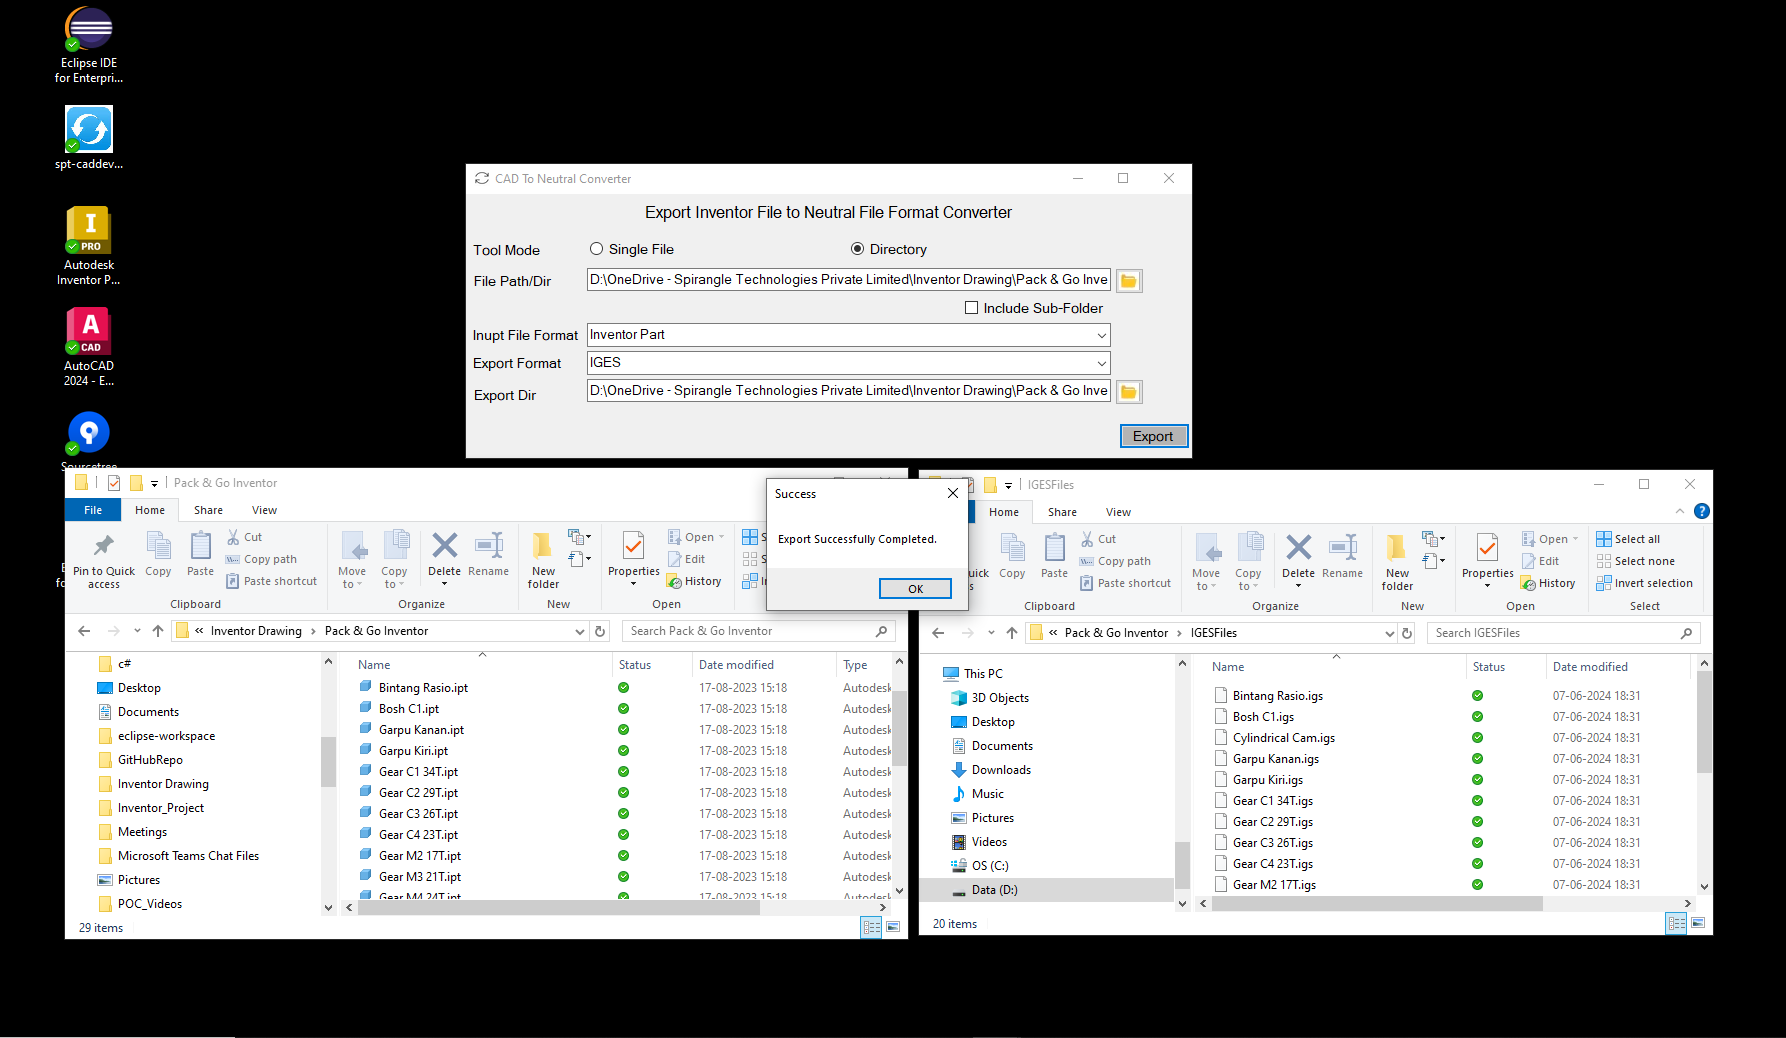Select the Data (D:) drive in IGESFiles

tap(1045, 890)
